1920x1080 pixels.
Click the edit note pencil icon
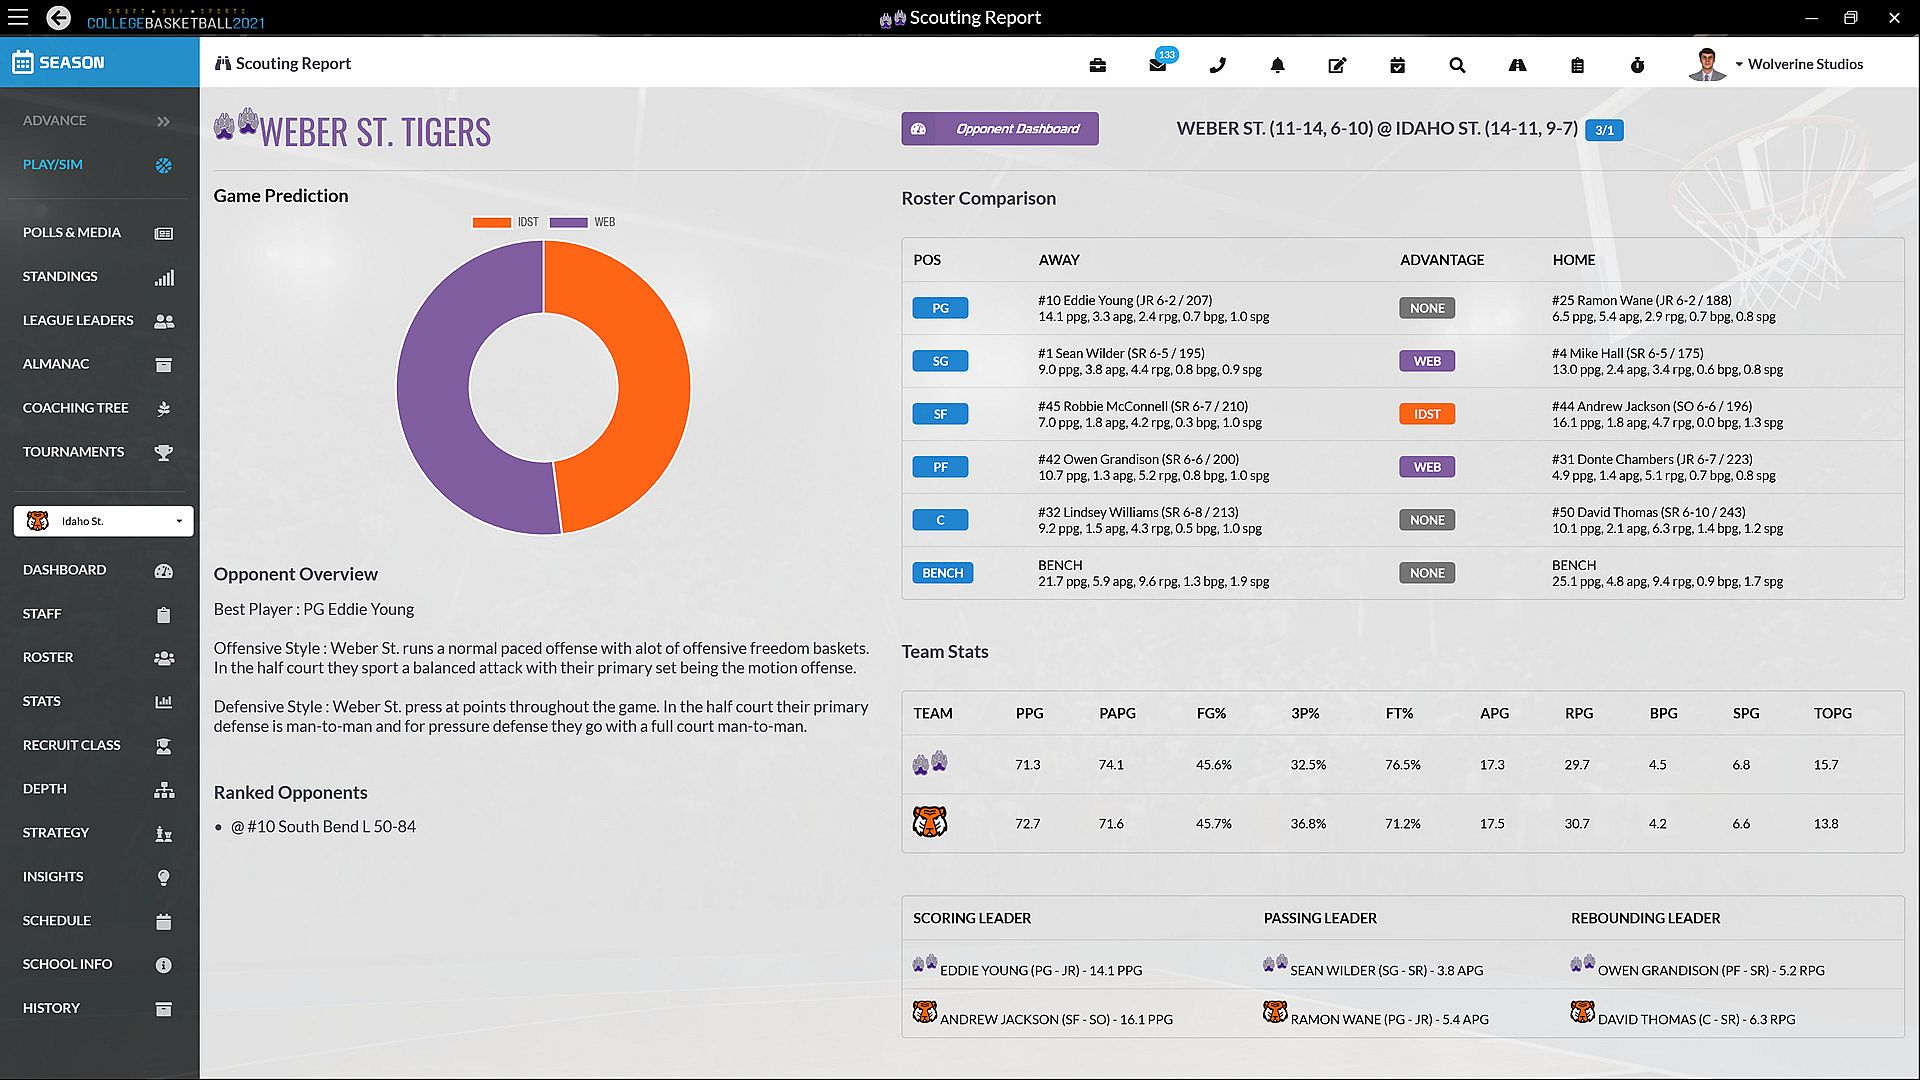coord(1337,65)
